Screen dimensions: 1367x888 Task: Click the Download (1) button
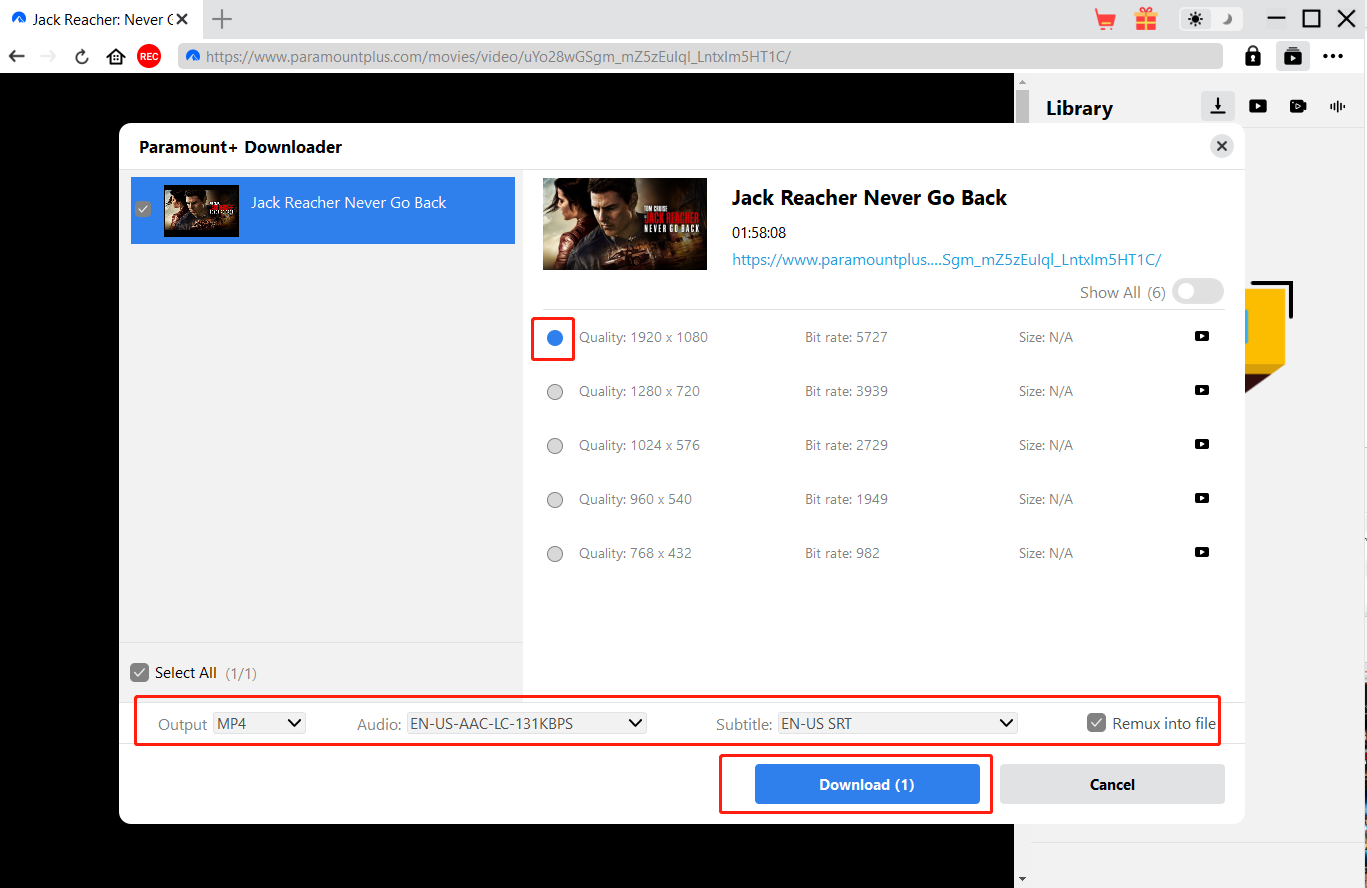tap(867, 785)
